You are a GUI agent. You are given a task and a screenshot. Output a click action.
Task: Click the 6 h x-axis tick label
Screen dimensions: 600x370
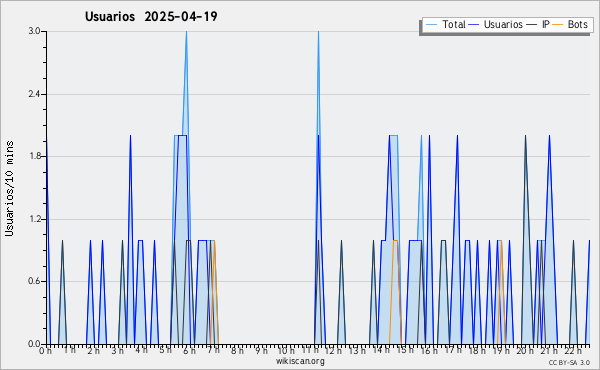pos(189,351)
